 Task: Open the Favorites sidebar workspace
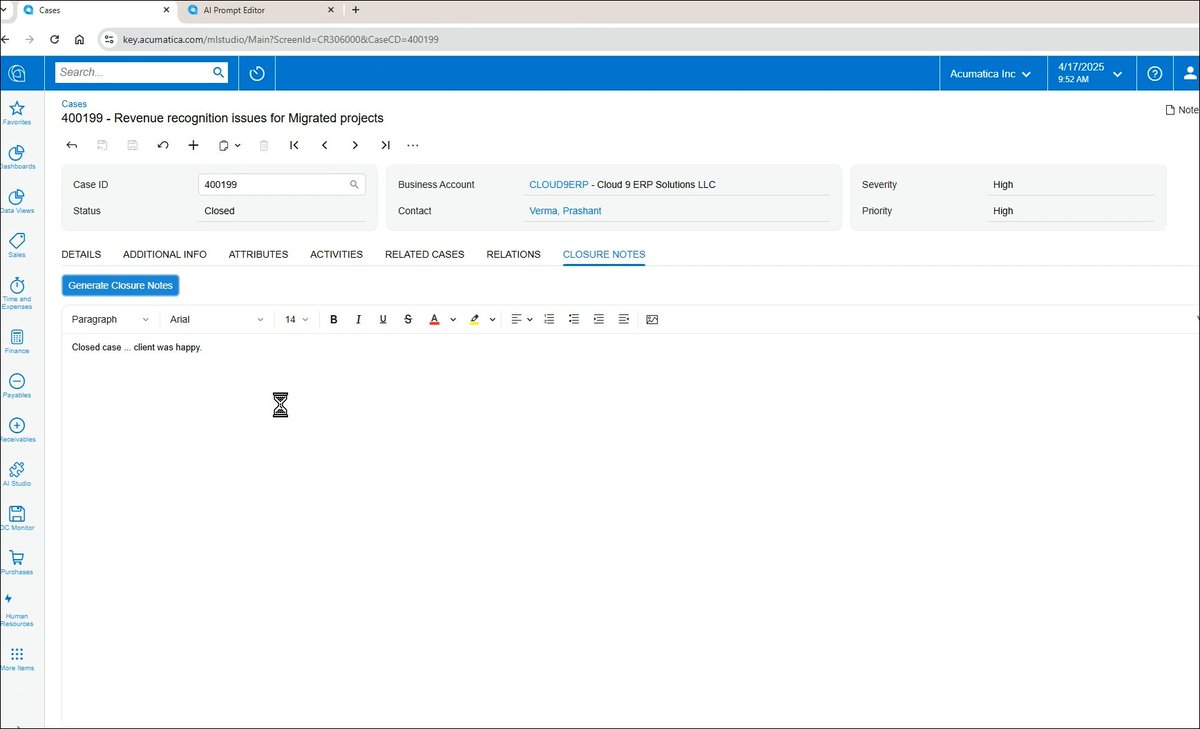[16, 112]
